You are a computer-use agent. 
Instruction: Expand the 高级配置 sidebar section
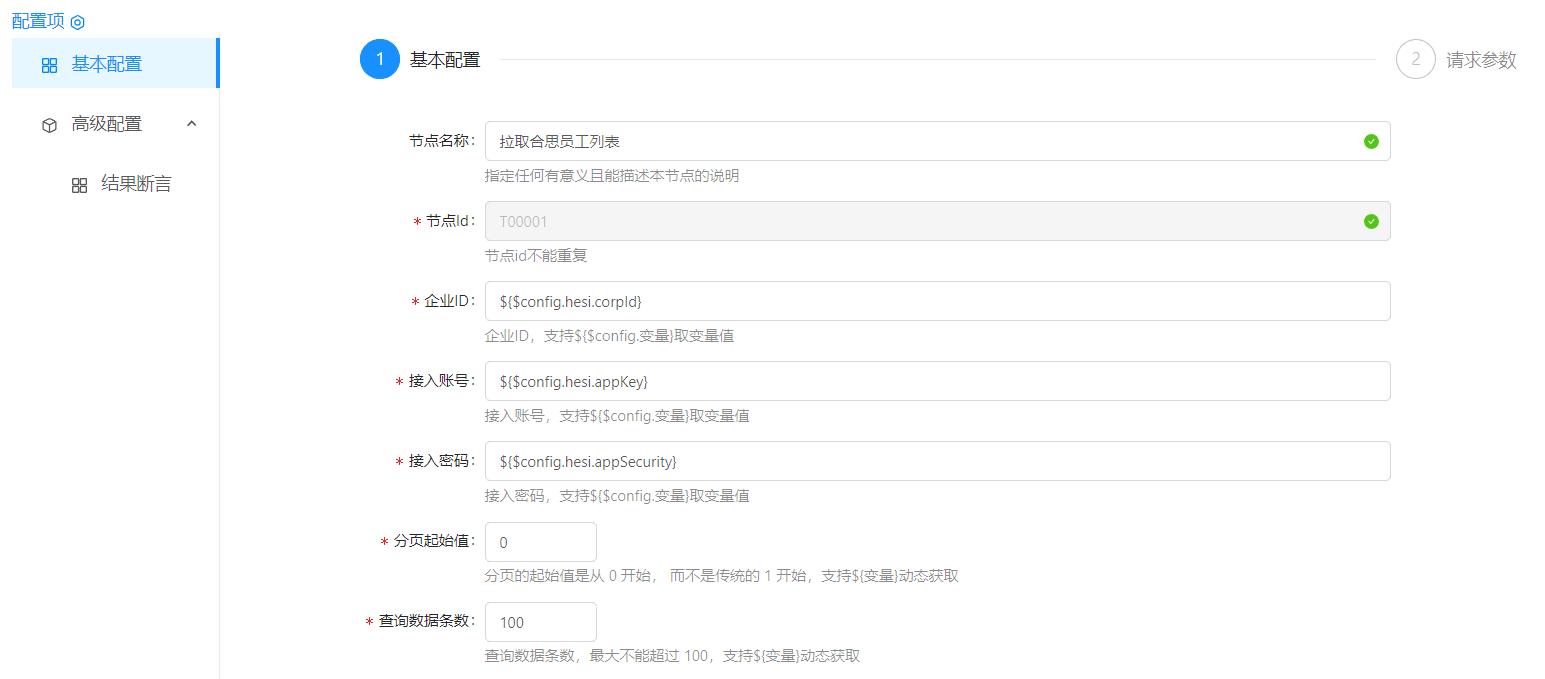coord(107,124)
